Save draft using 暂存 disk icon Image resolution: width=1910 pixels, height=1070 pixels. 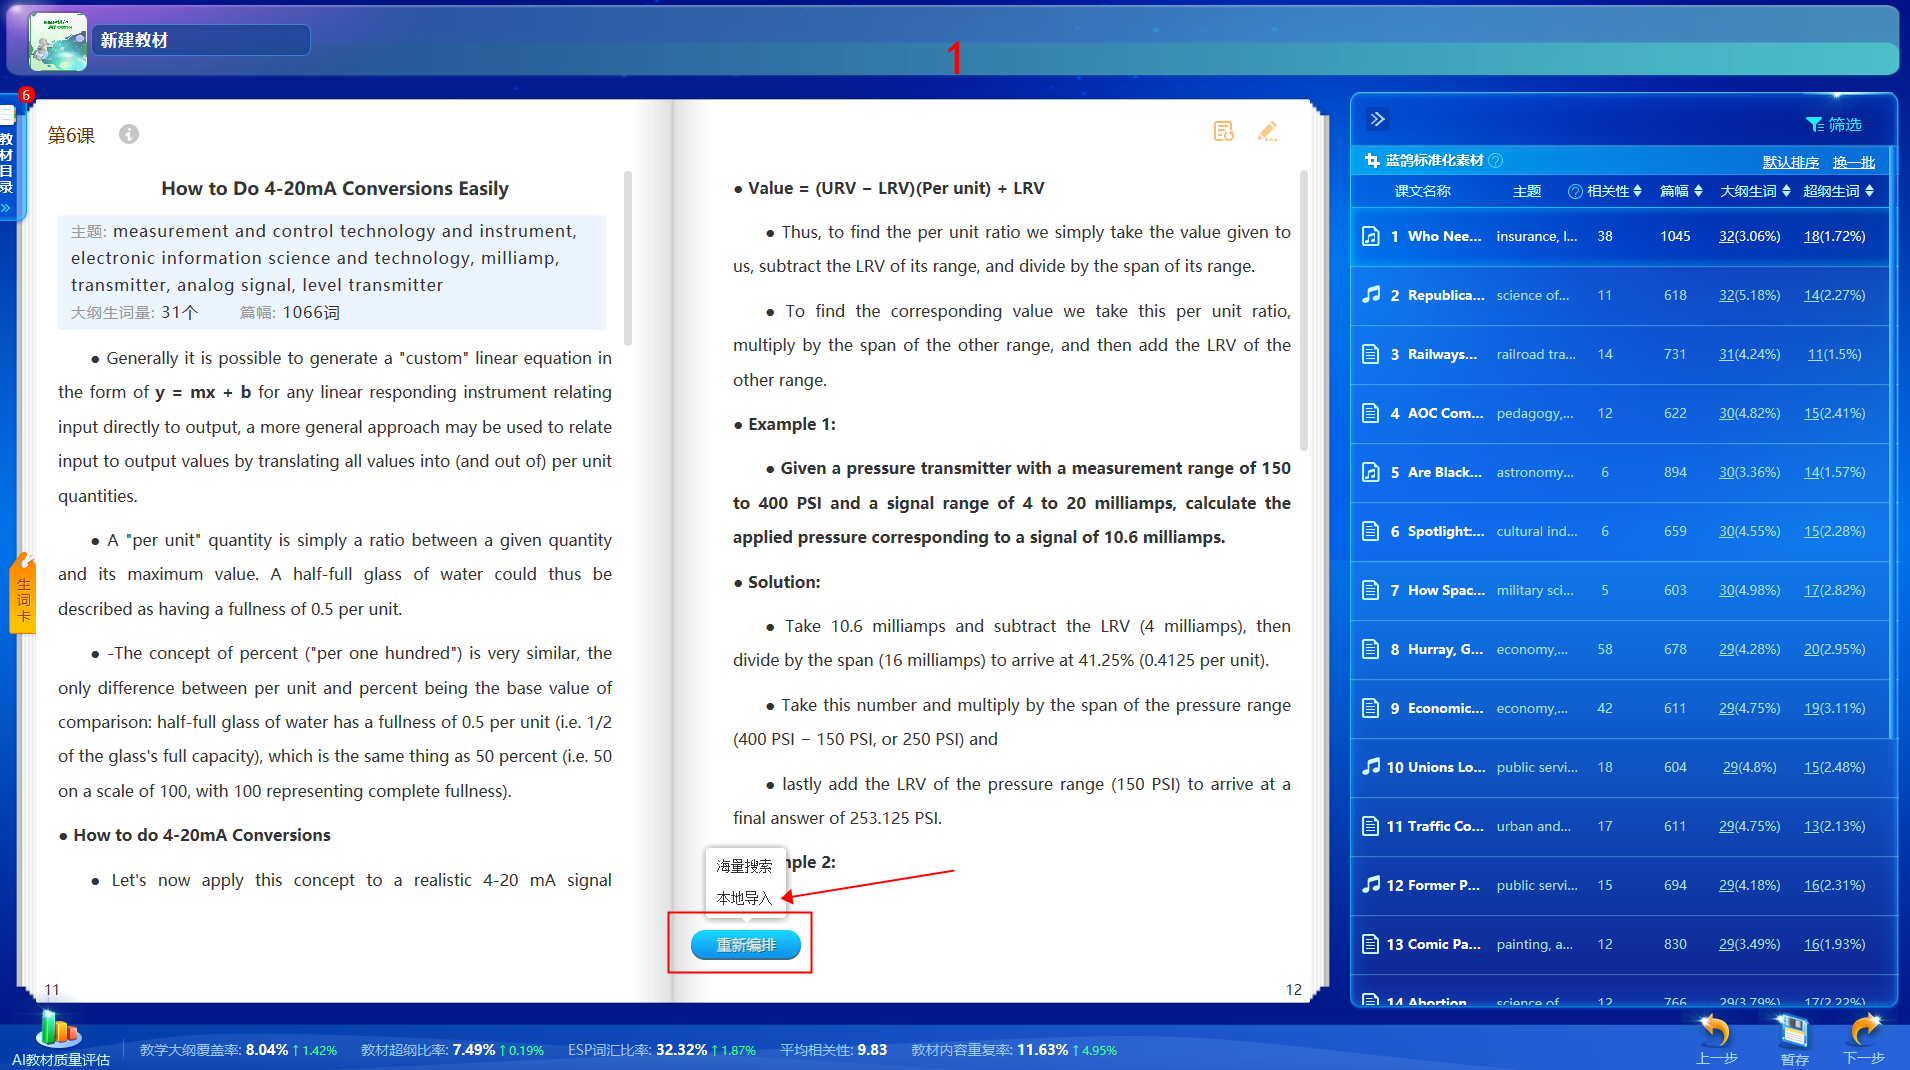(1793, 1032)
